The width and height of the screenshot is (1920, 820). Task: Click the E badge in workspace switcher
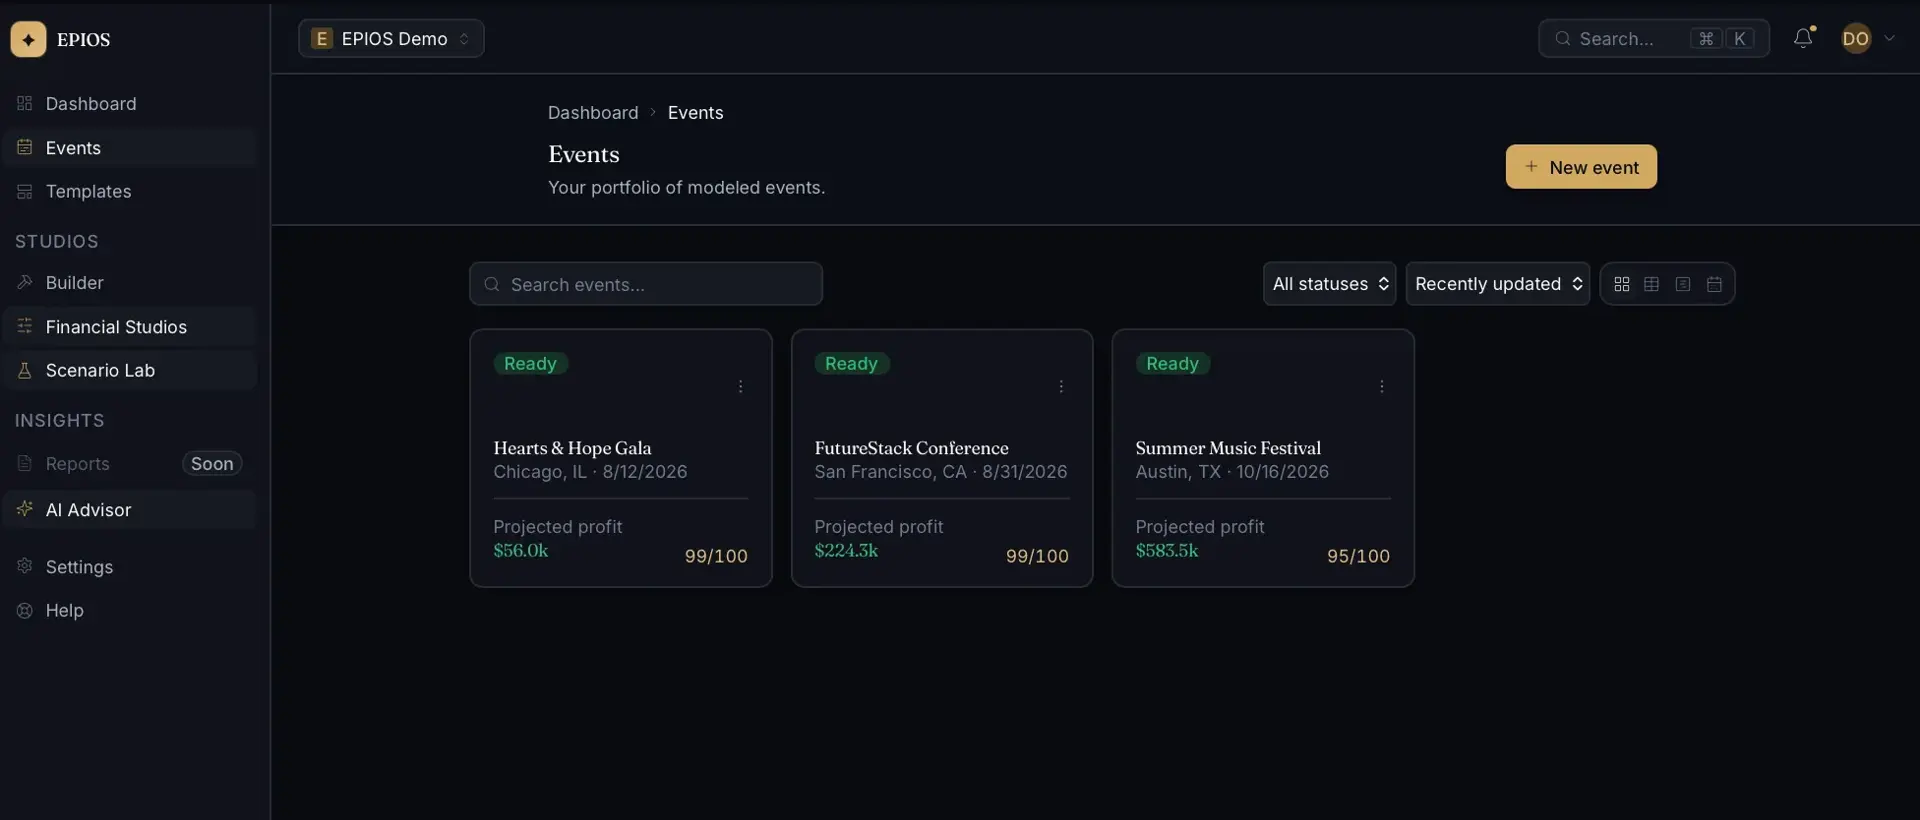pos(322,38)
